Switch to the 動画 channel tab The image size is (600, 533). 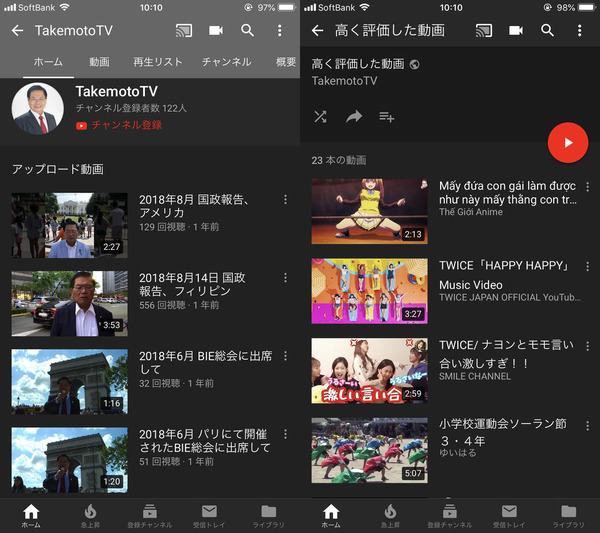point(99,62)
